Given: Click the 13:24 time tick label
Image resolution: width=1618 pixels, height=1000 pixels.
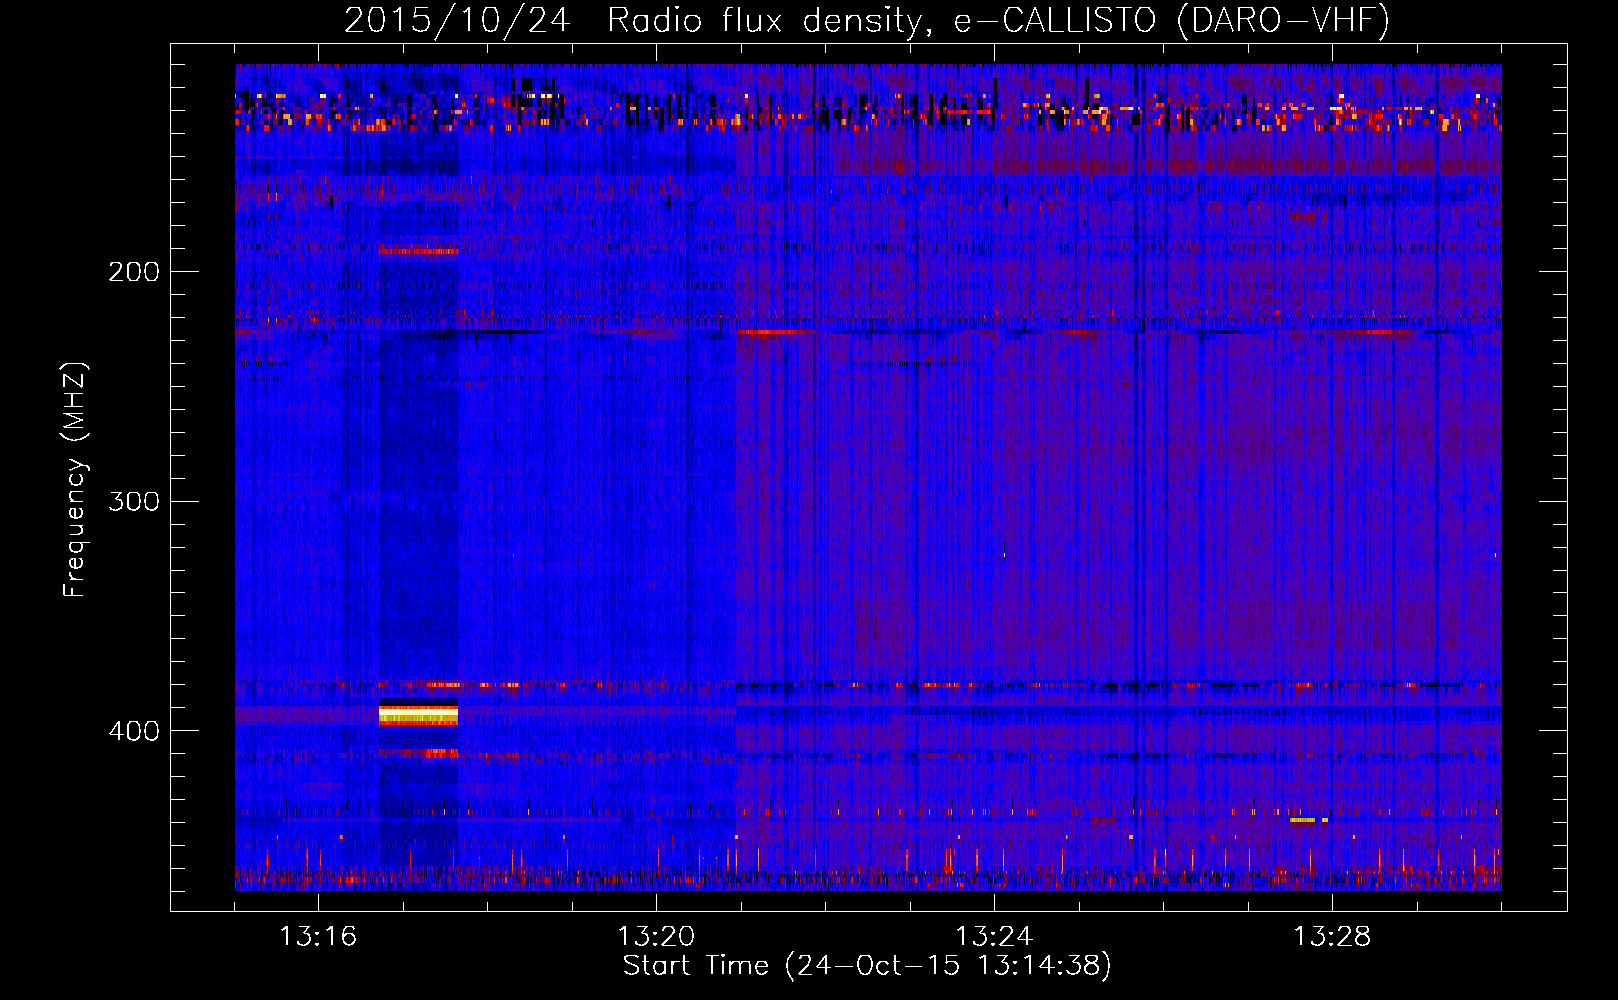Looking at the screenshot, I should [994, 937].
